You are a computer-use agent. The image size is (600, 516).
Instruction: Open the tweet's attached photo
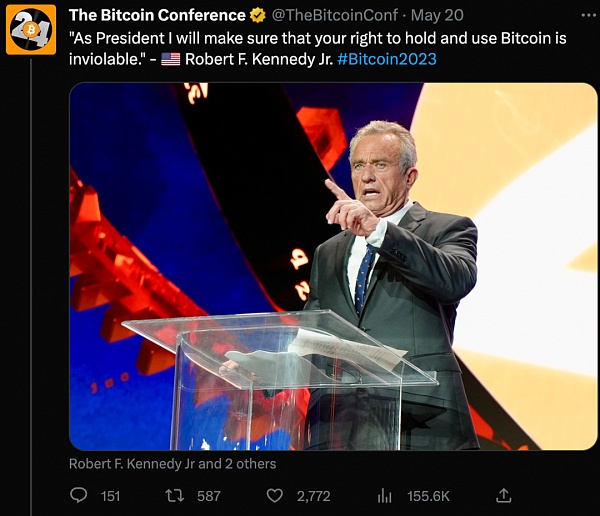(332, 265)
